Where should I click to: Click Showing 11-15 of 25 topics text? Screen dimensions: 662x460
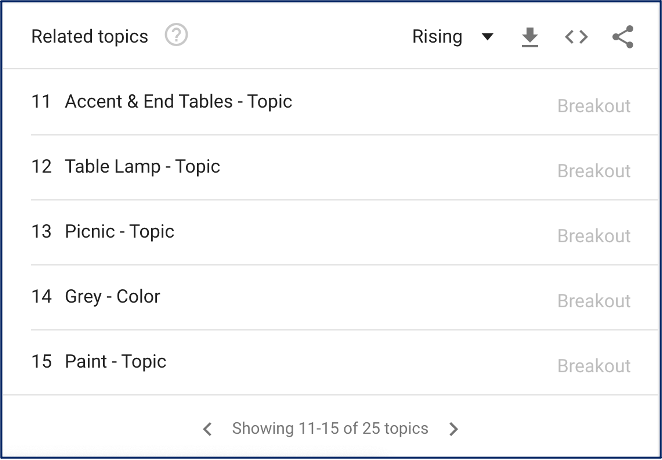click(x=330, y=429)
